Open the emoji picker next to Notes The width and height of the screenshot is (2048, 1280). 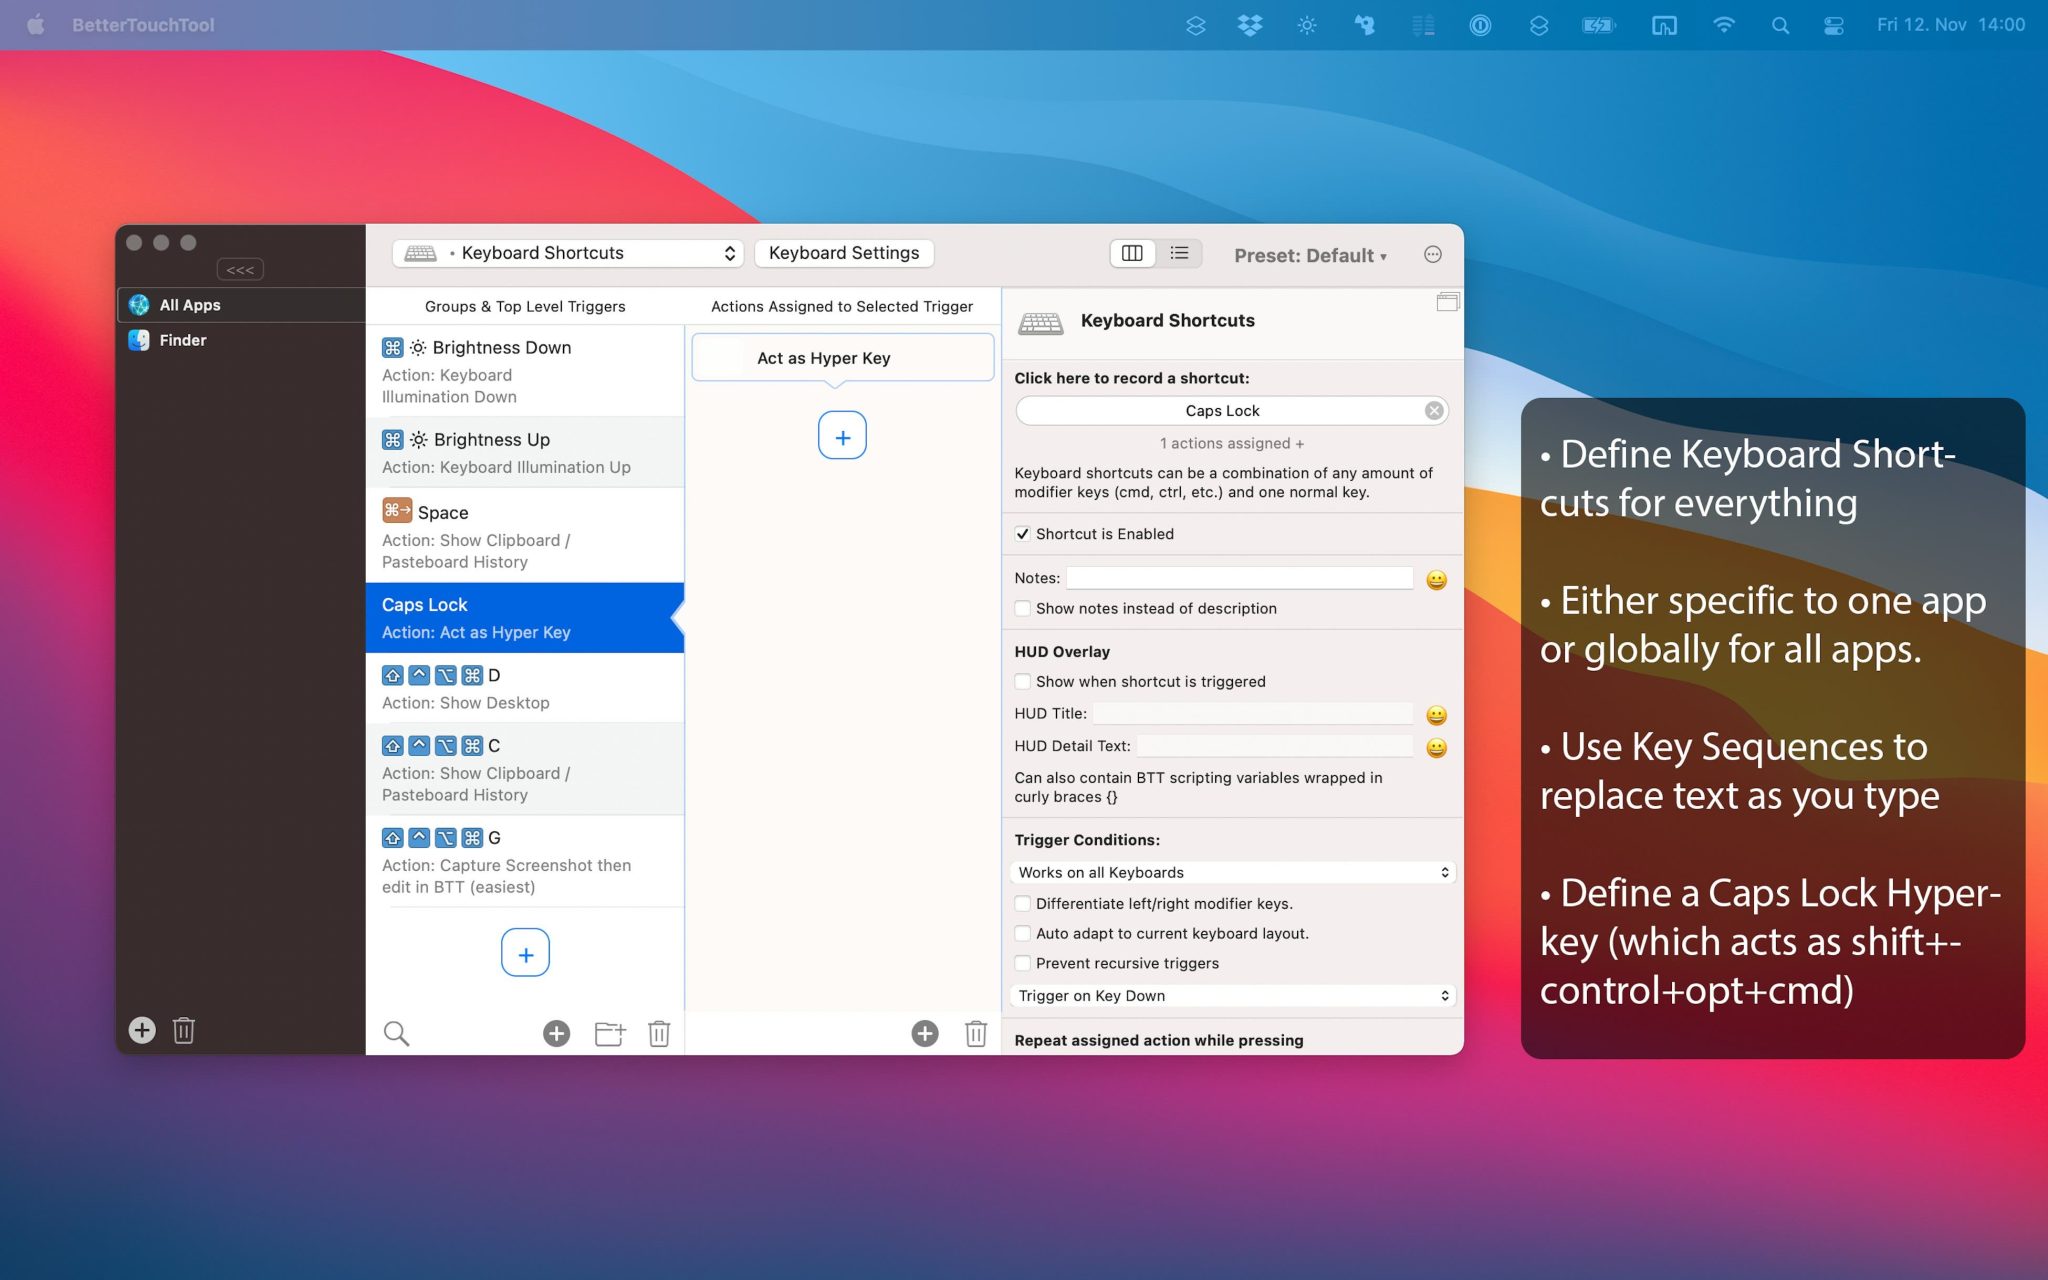coord(1436,578)
